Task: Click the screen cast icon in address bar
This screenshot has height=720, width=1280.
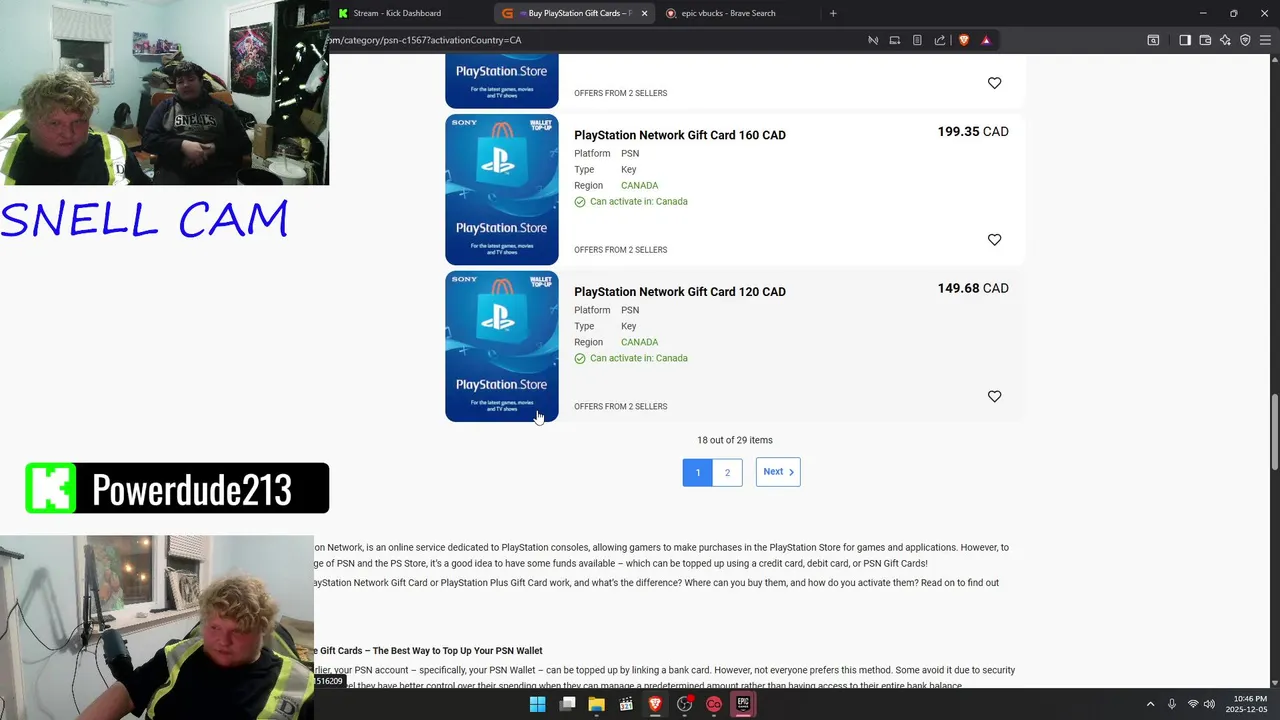Action: point(895,40)
